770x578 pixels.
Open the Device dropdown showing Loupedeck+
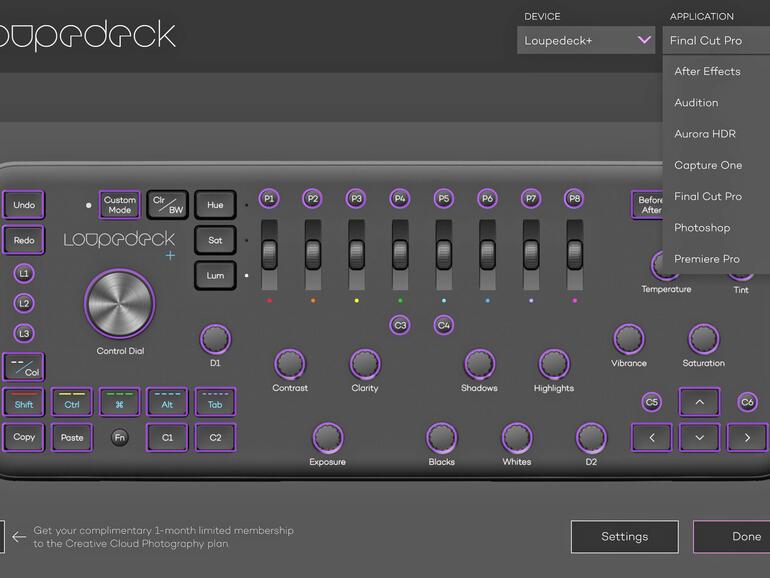tap(586, 41)
